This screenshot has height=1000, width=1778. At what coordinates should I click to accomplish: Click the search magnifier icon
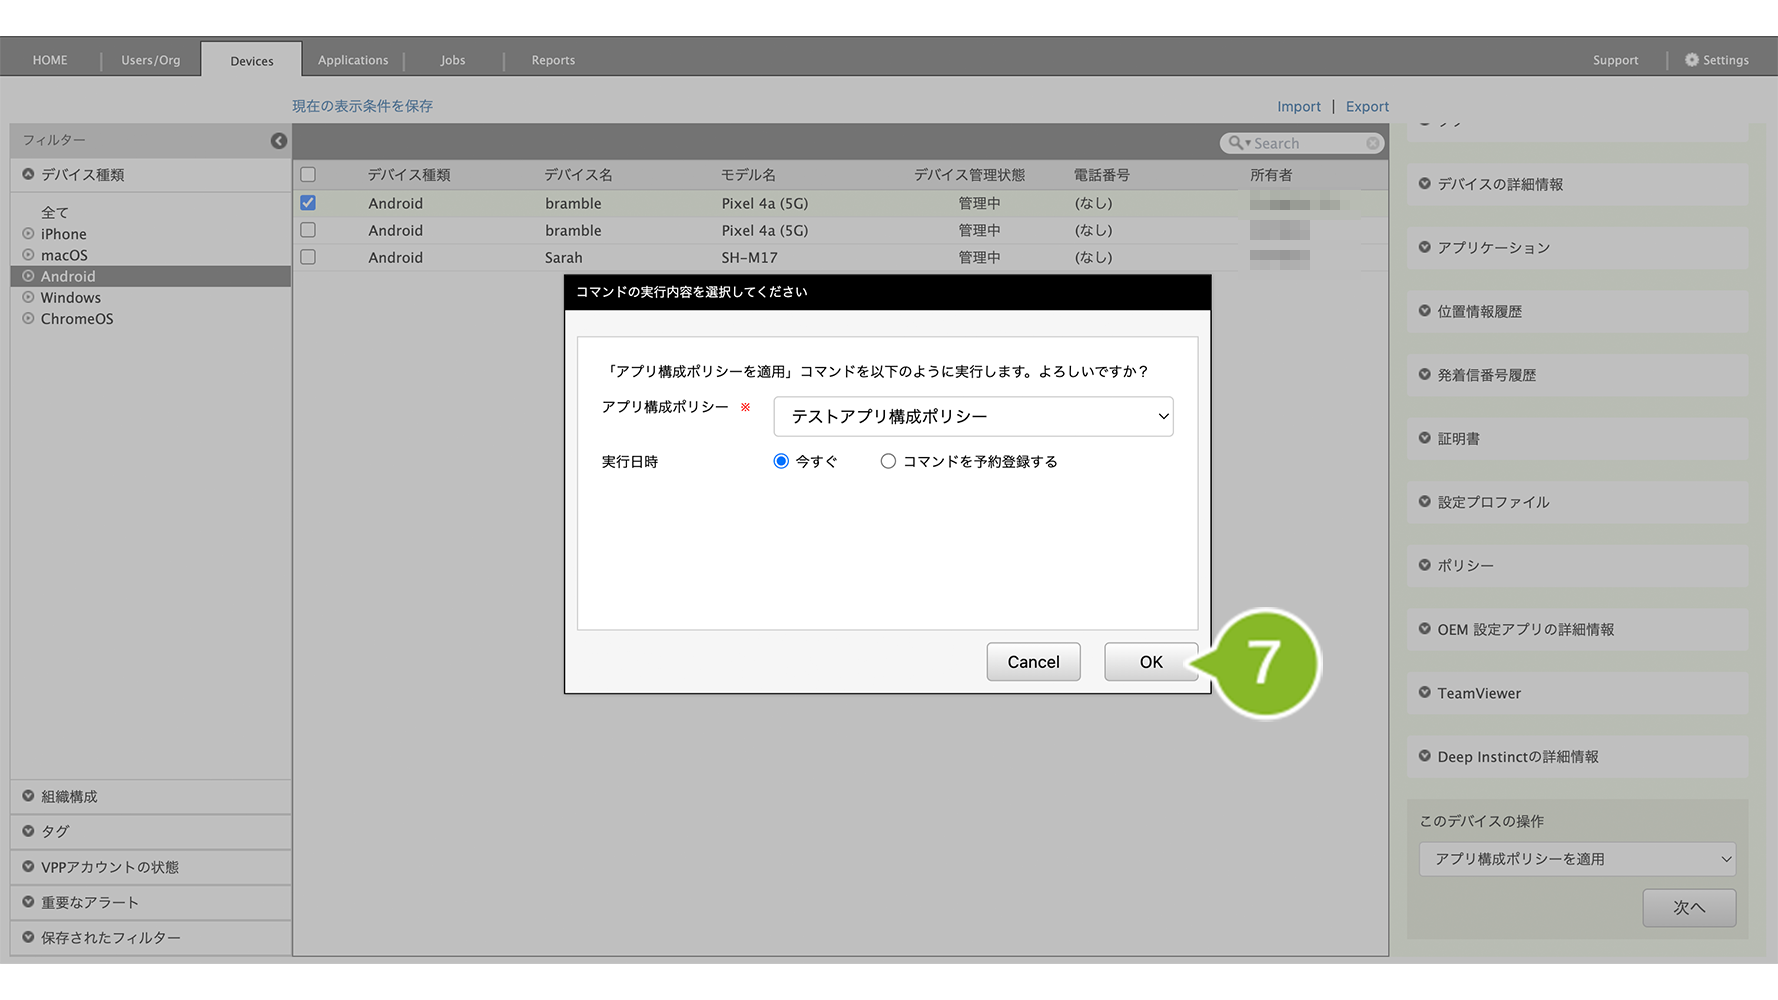point(1236,143)
